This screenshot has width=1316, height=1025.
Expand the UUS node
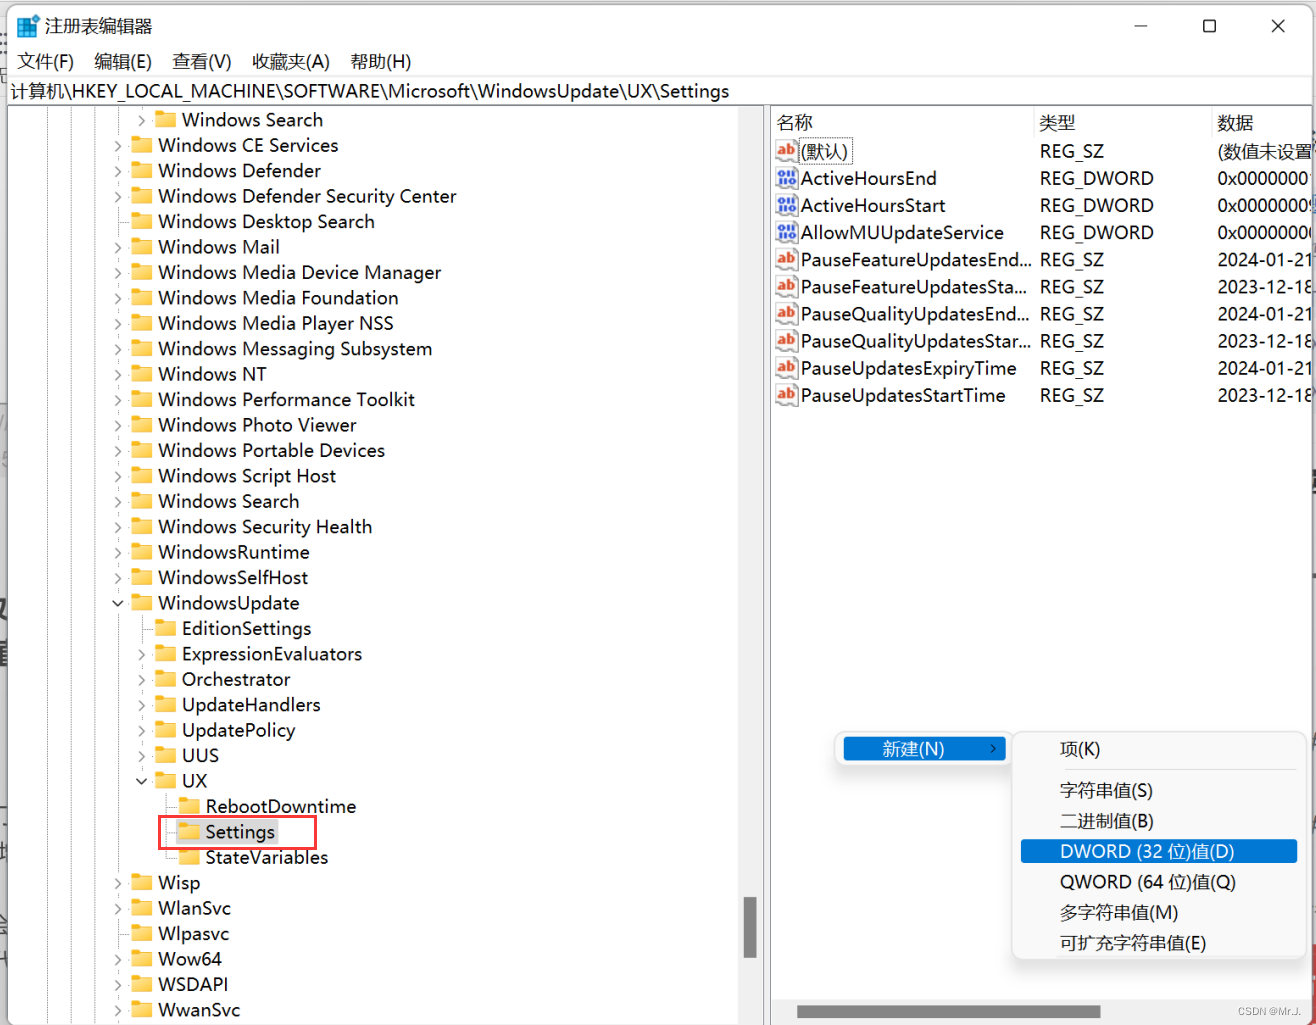click(x=142, y=756)
